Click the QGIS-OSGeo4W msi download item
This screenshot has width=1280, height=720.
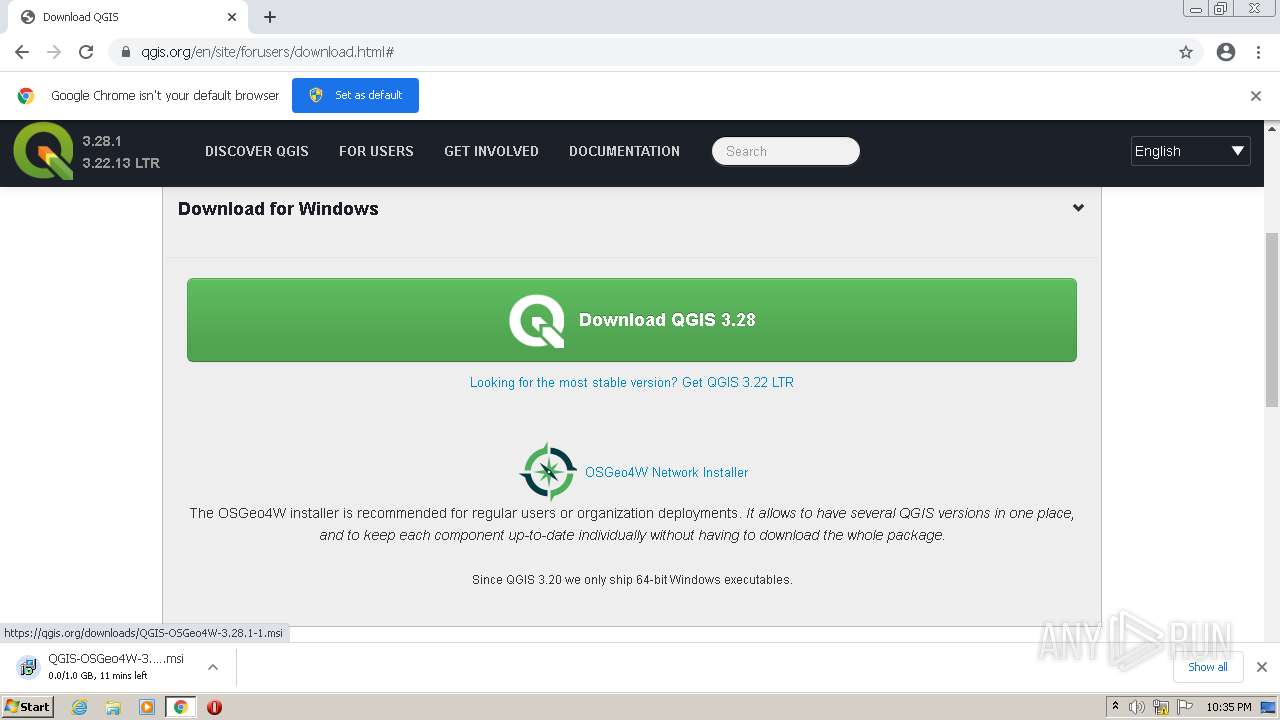tap(116, 667)
